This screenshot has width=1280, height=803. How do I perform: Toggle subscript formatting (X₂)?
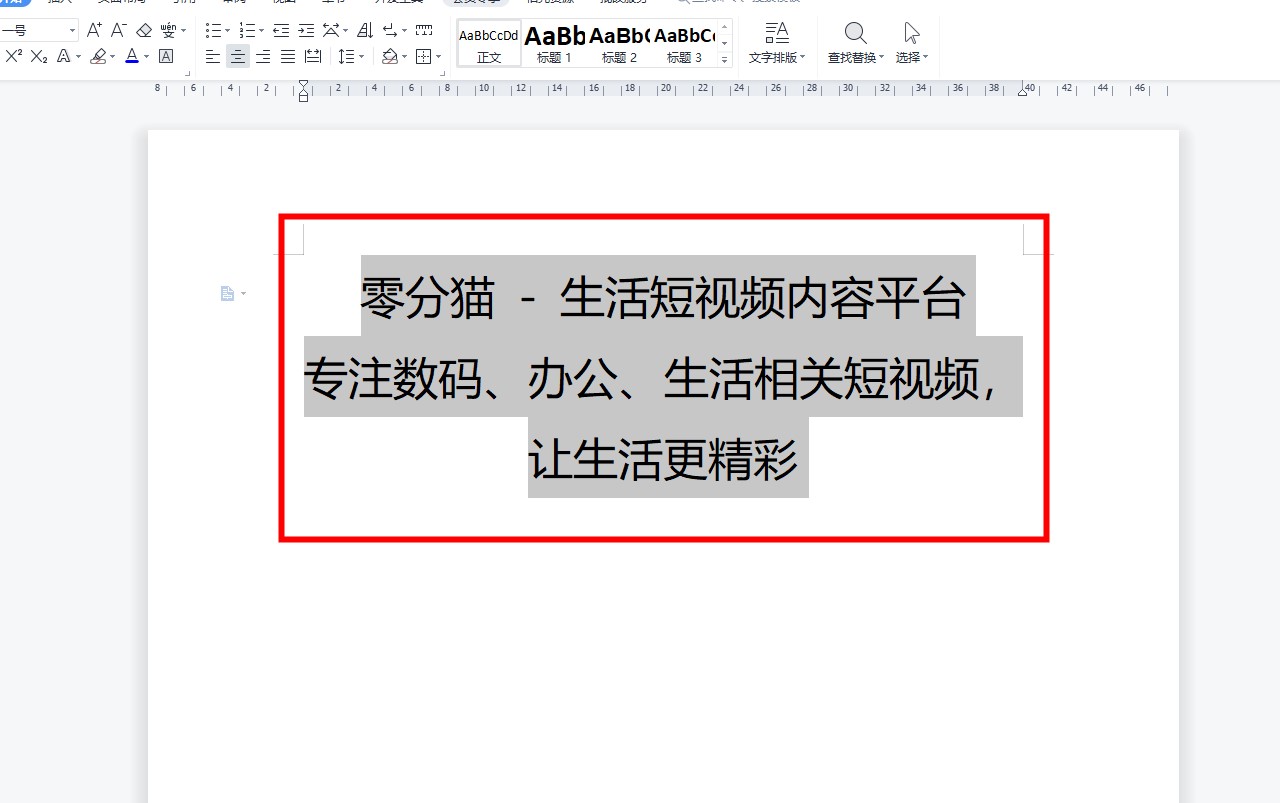tap(39, 57)
